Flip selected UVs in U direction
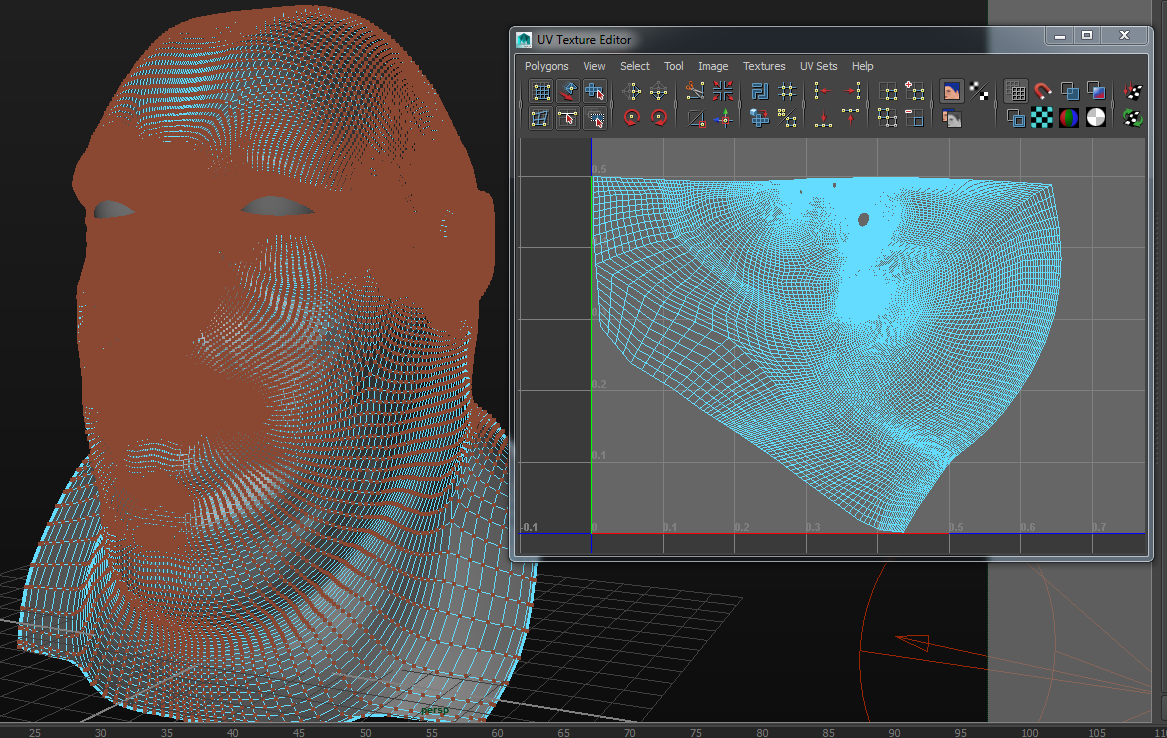Viewport: 1167px width, 738px height. pyautogui.click(x=632, y=92)
